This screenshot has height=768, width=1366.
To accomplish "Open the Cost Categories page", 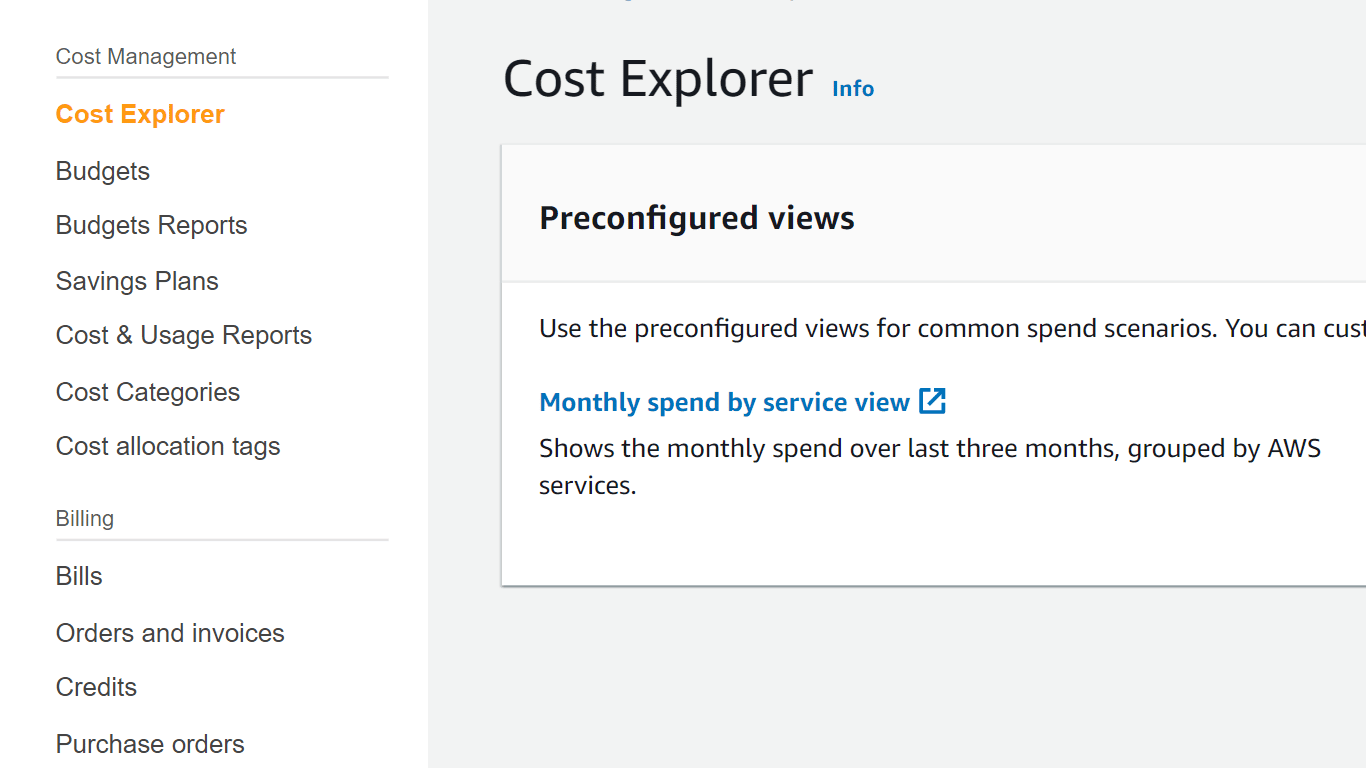I will (147, 392).
